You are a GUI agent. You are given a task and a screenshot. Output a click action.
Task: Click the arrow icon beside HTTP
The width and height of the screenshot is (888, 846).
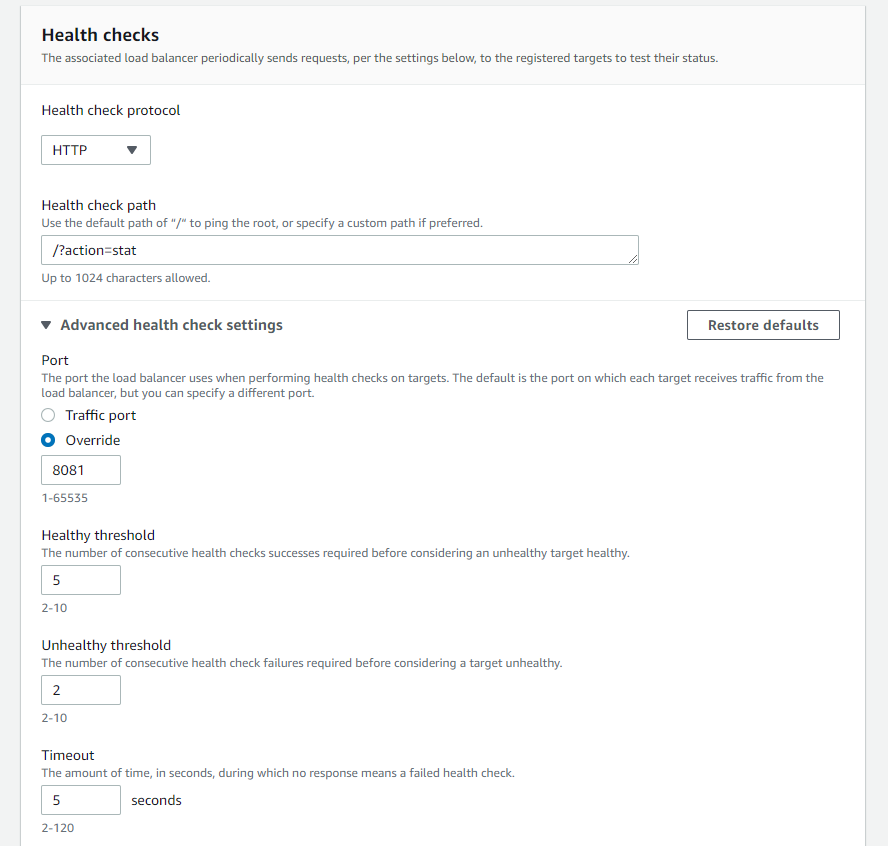[132, 150]
